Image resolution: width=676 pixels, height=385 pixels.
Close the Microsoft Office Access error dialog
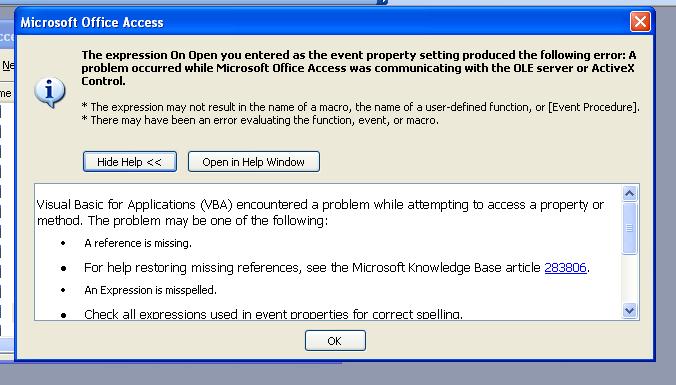tap(640, 22)
